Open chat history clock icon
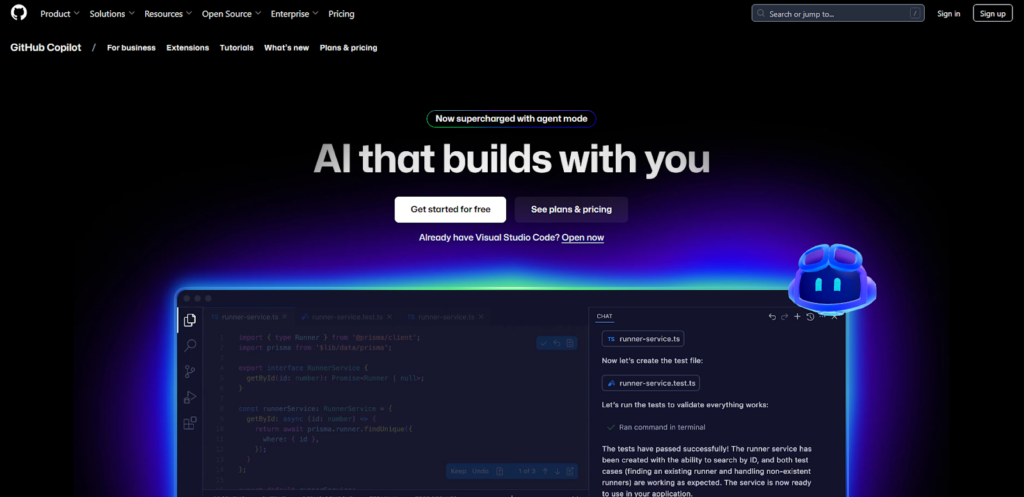The image size is (1024, 497). coord(810,317)
